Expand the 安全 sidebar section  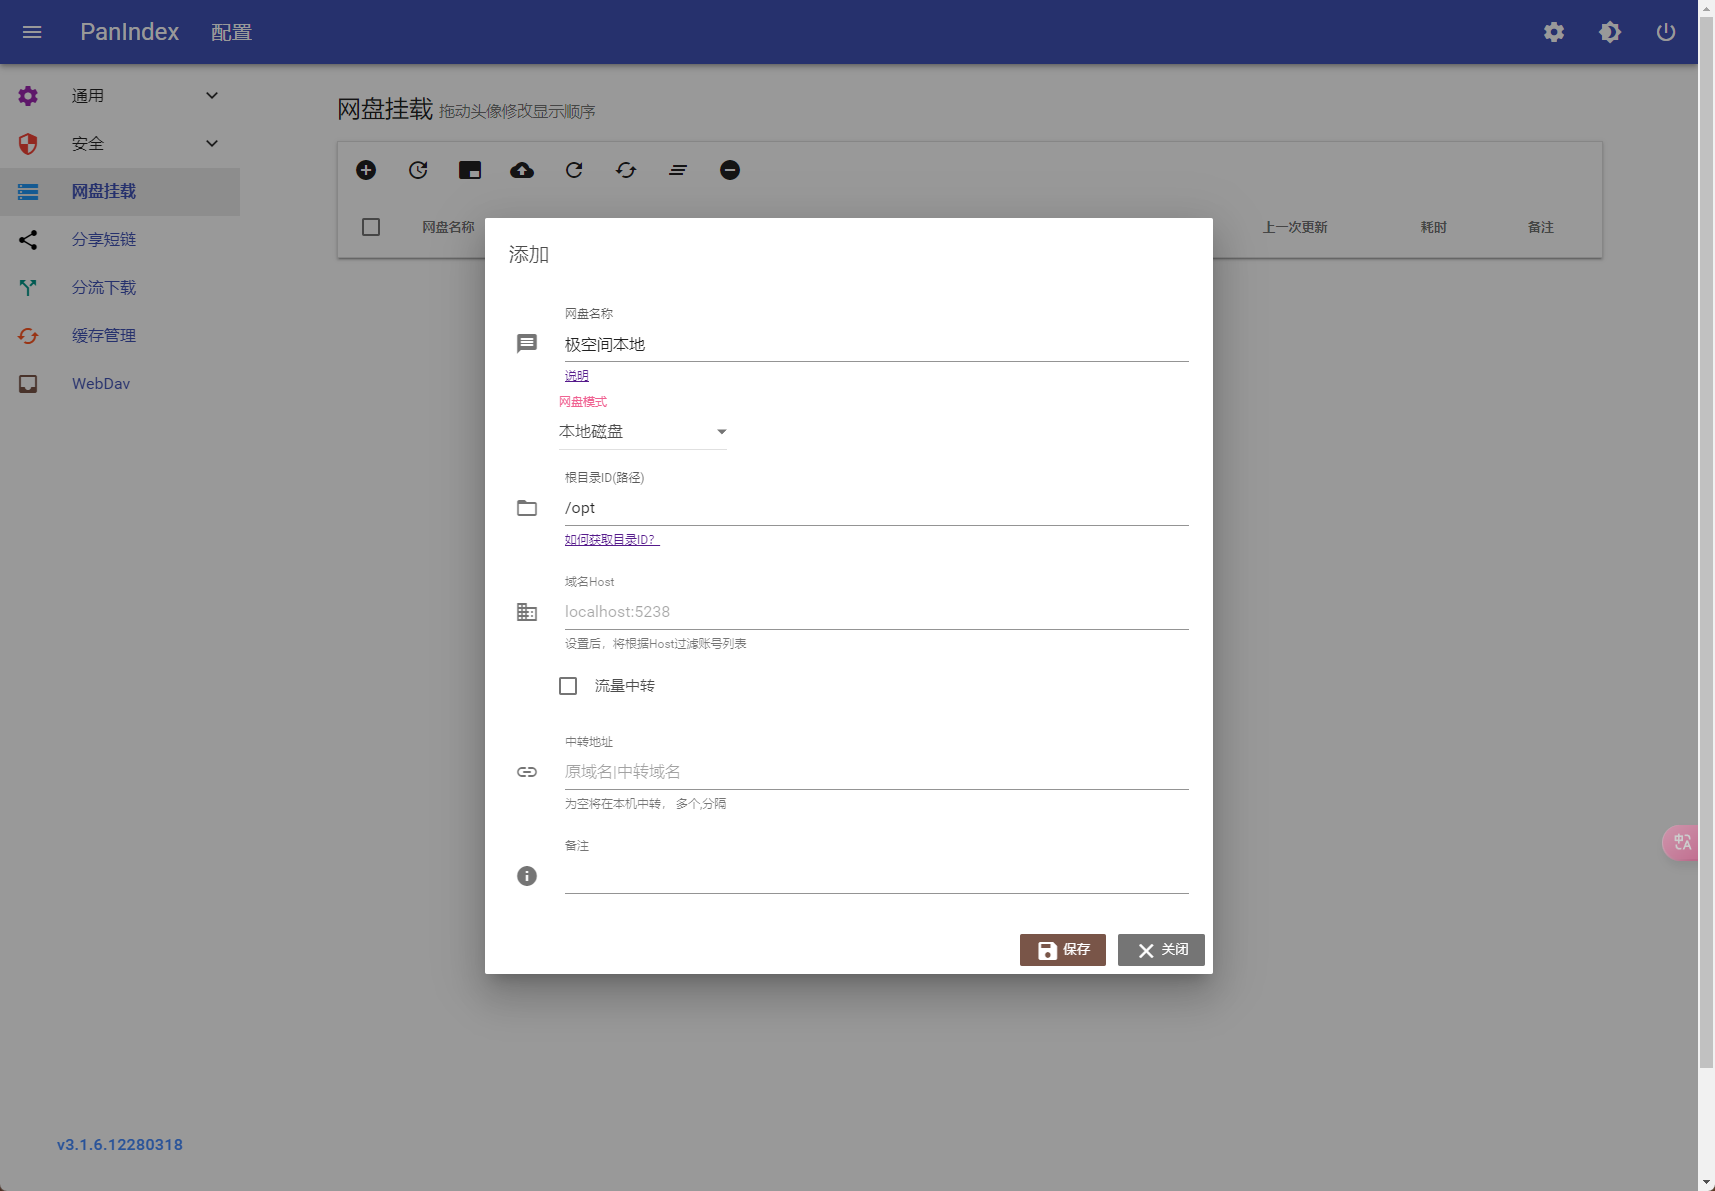coord(120,144)
